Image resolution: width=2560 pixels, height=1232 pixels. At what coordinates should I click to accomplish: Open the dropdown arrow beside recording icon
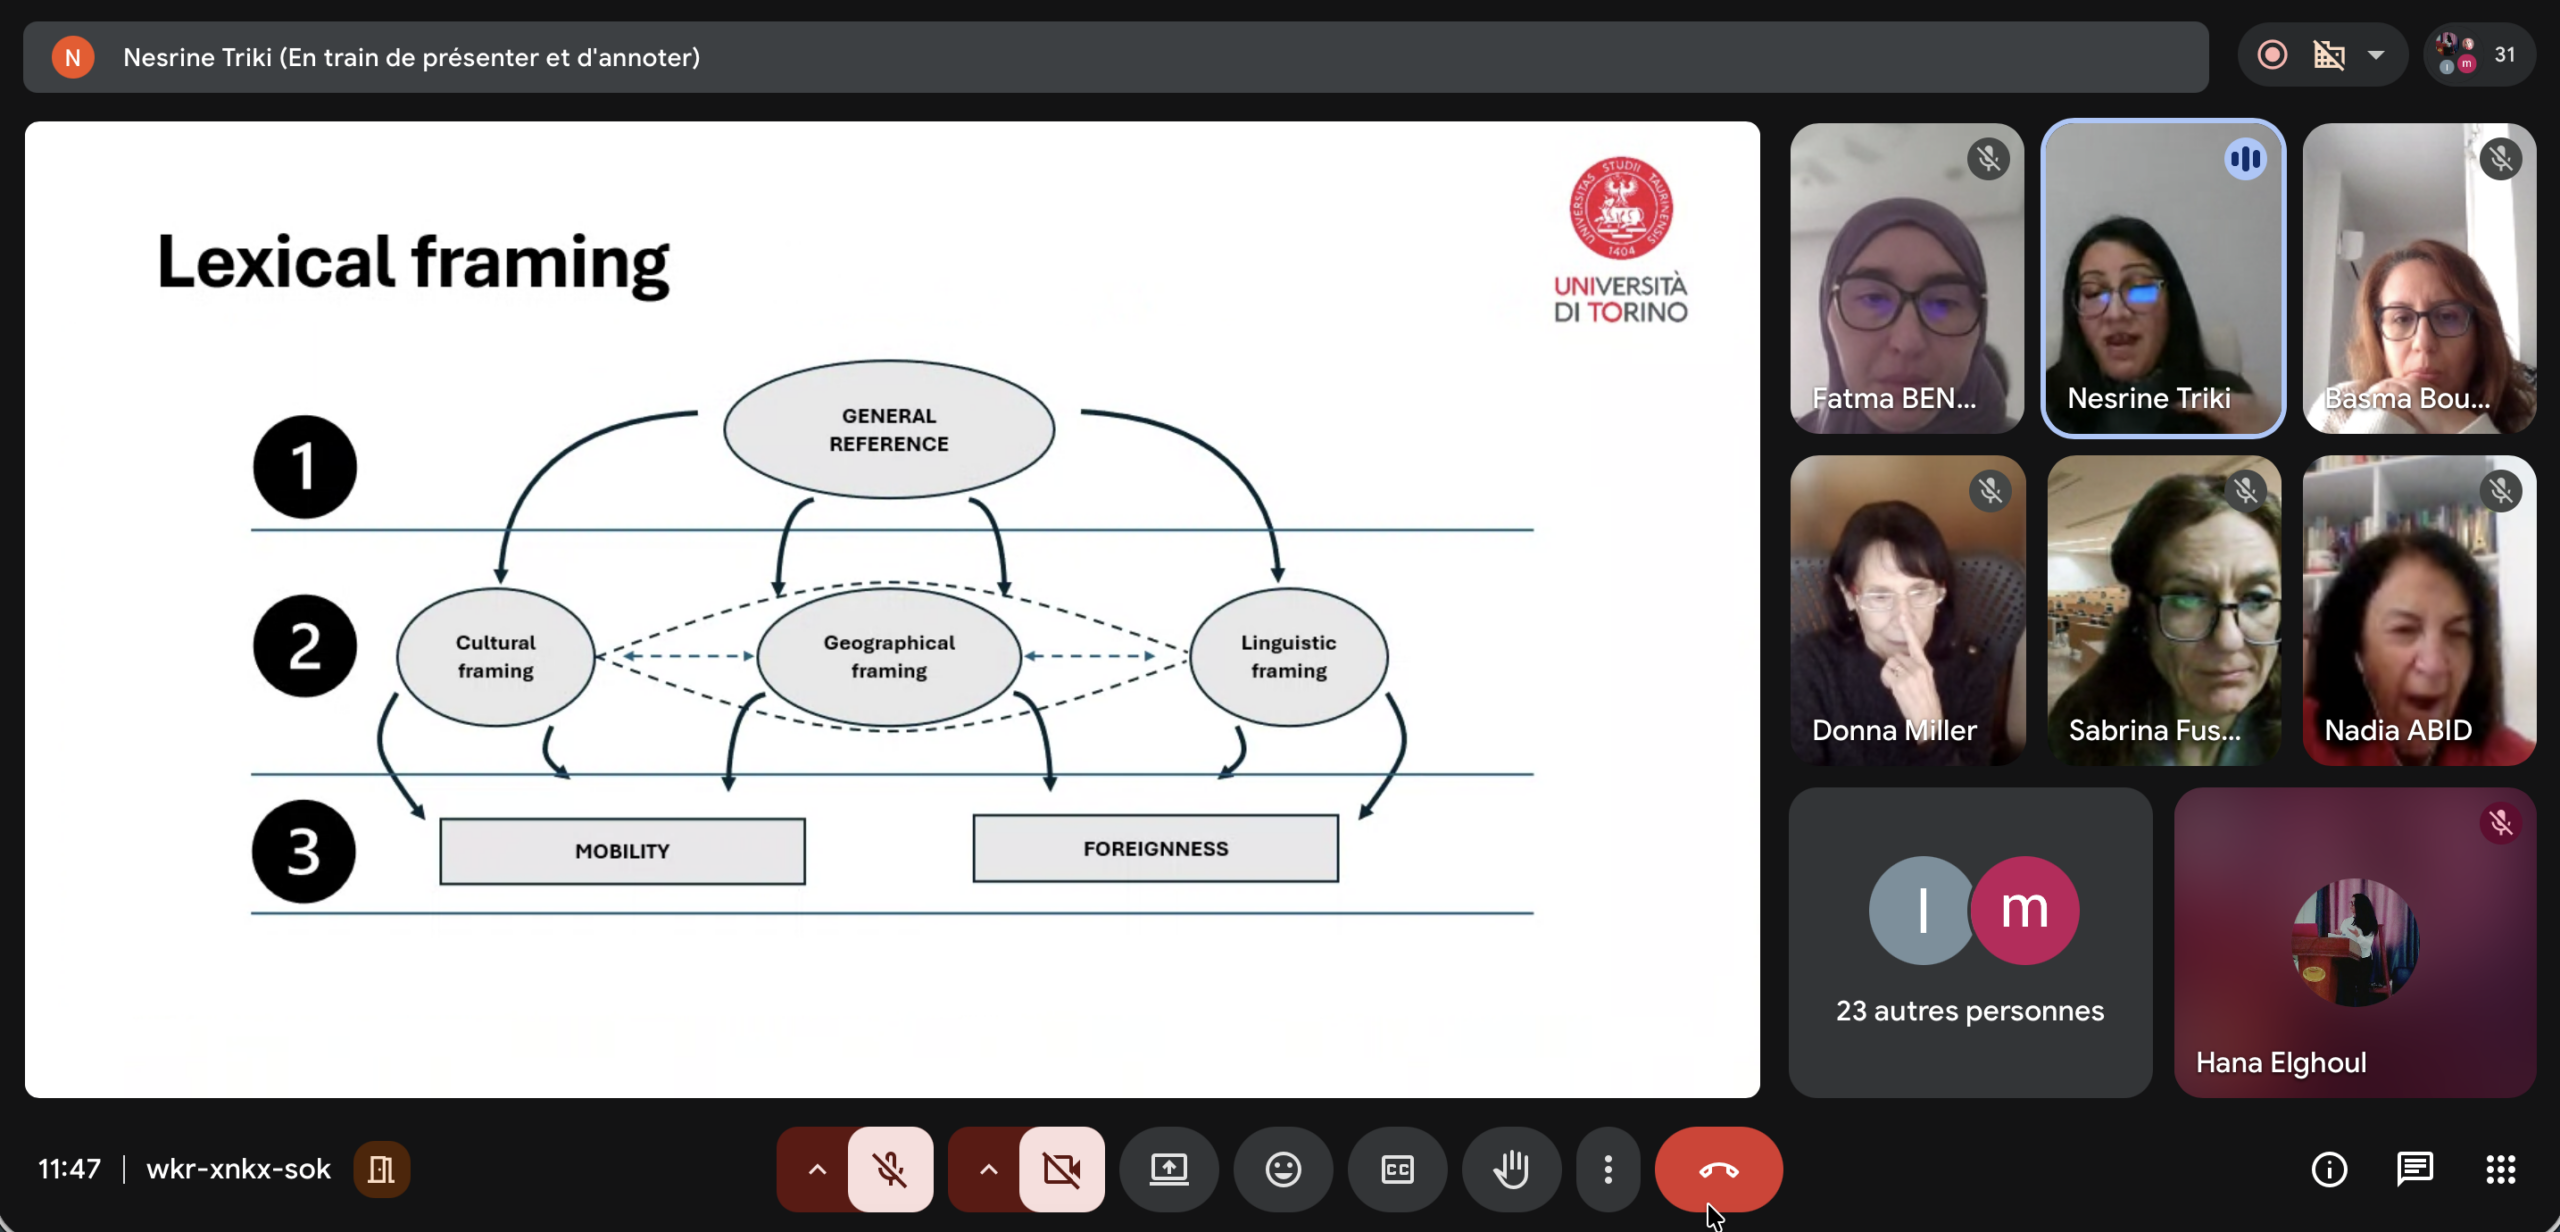click(x=2376, y=55)
